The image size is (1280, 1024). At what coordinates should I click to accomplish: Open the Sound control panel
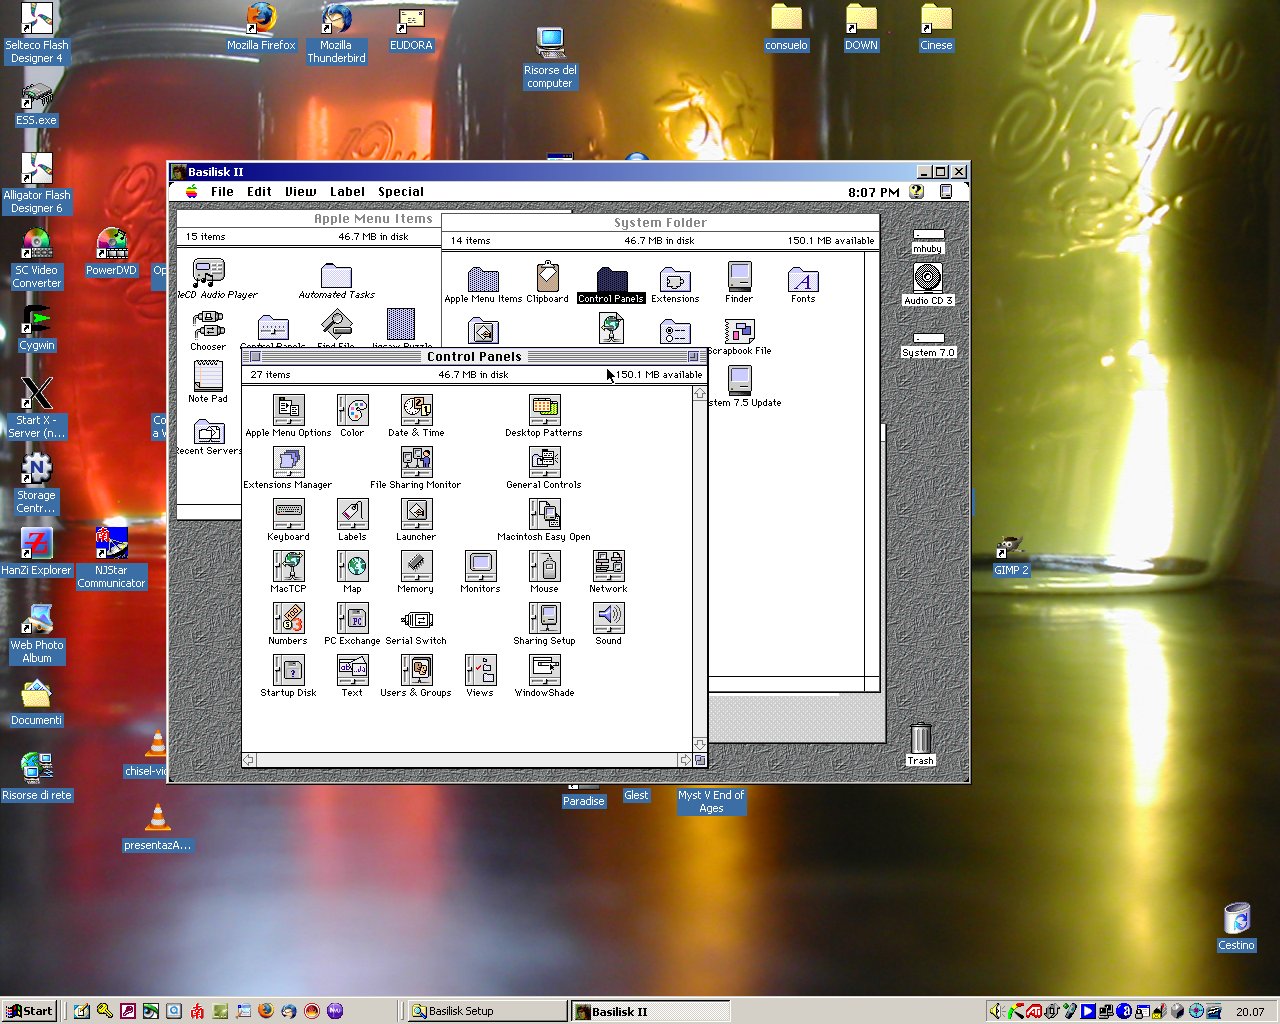[608, 618]
